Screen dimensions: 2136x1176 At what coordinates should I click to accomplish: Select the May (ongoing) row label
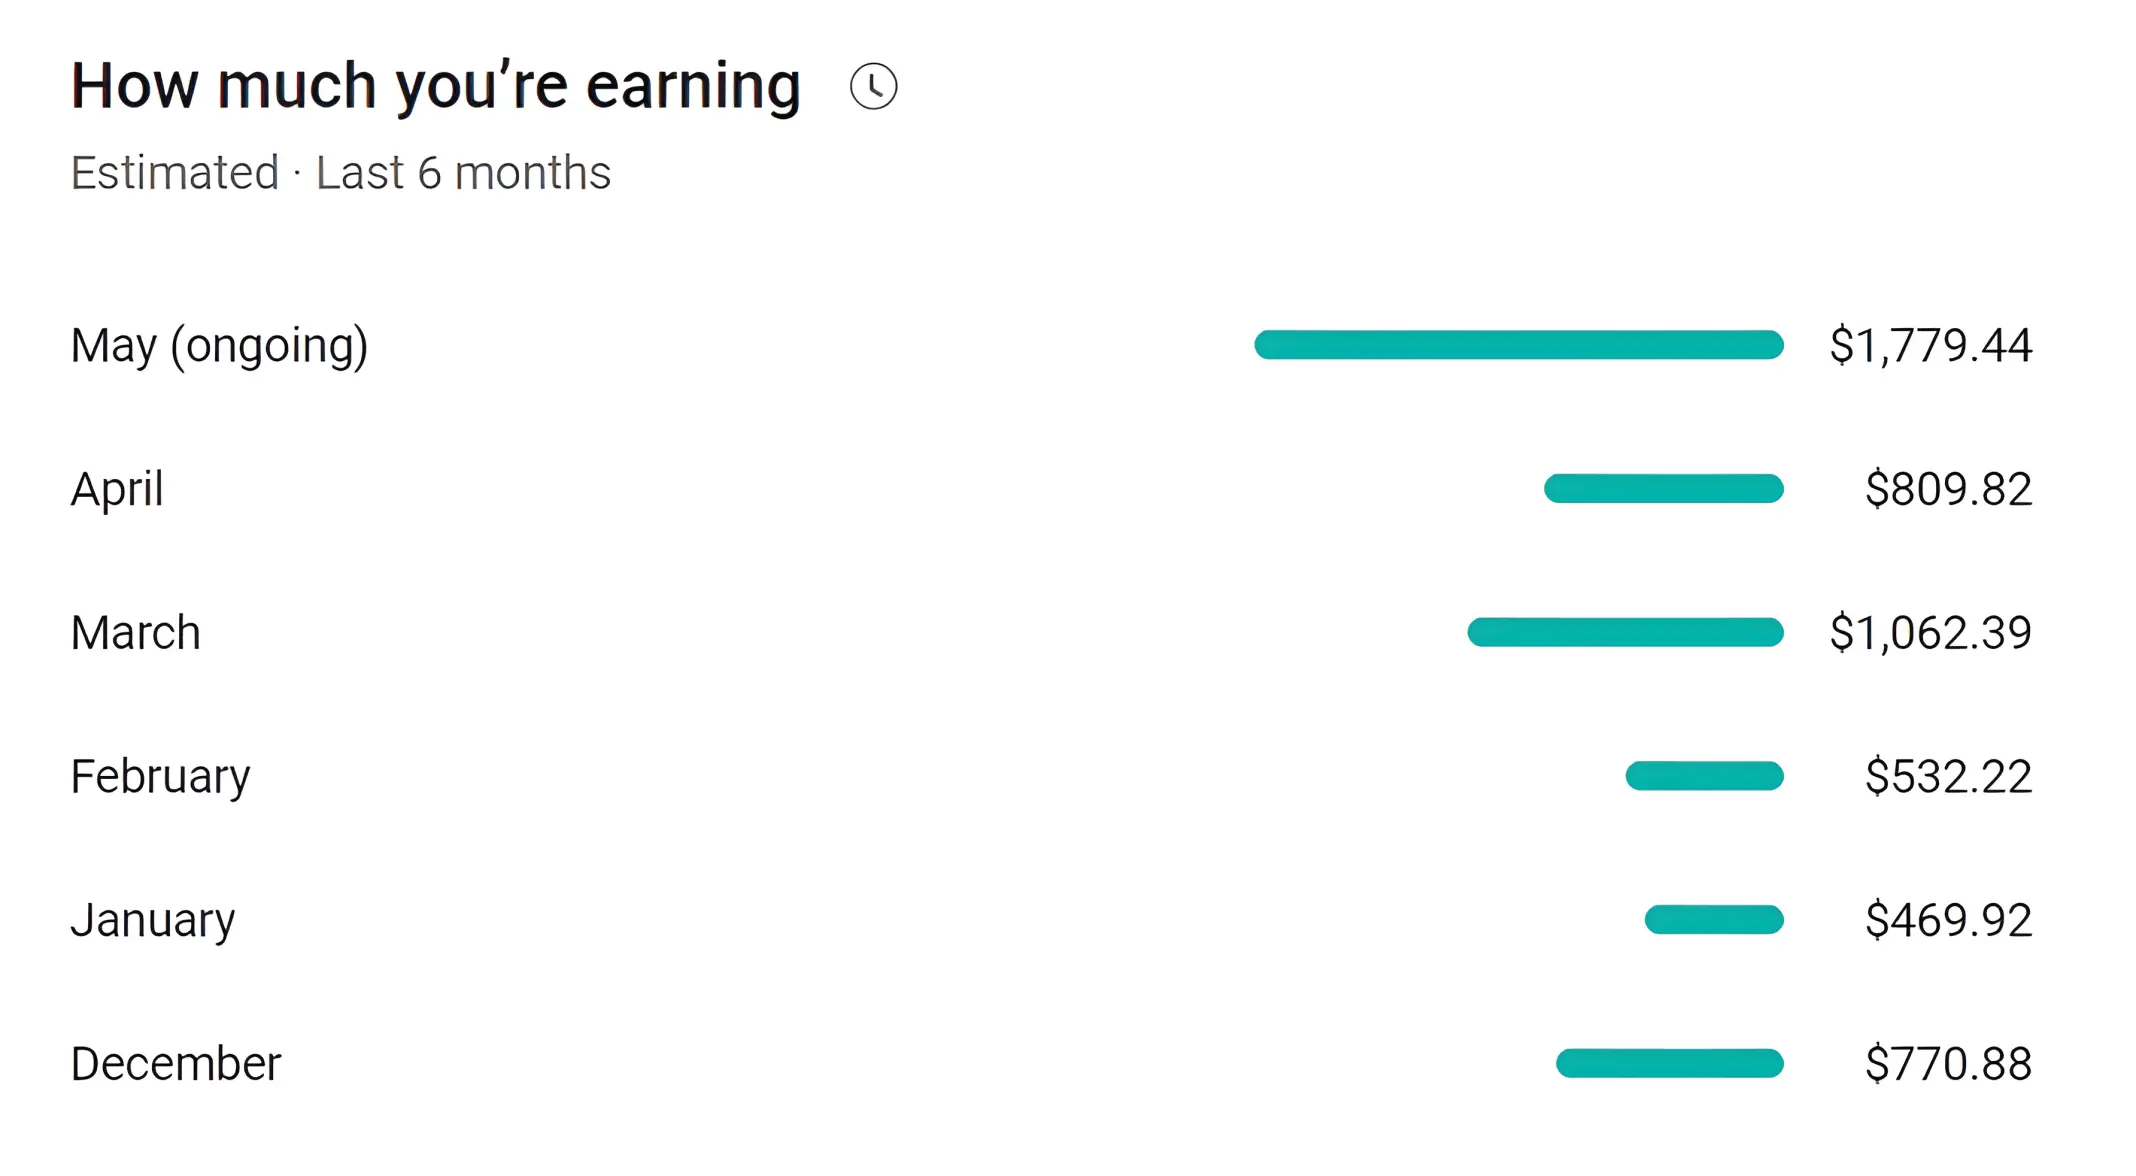(219, 346)
